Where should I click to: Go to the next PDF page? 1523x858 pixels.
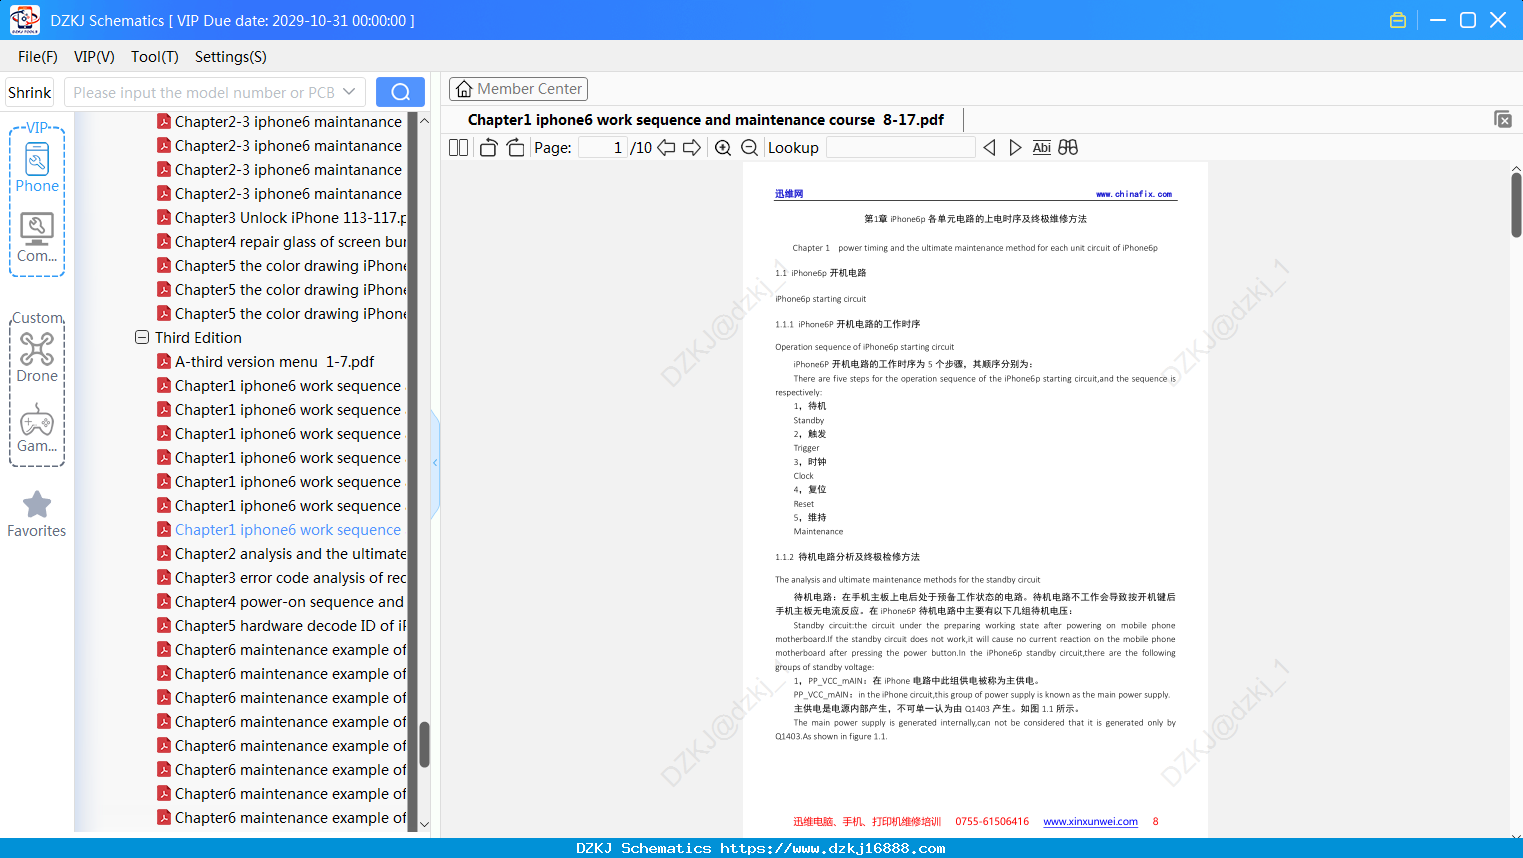coord(692,148)
